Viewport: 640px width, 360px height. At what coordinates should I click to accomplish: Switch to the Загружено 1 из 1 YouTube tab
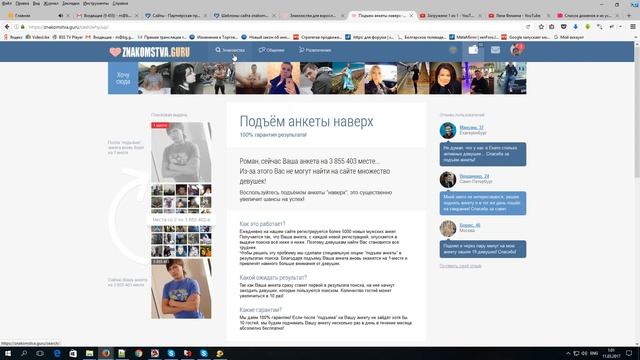pos(450,16)
